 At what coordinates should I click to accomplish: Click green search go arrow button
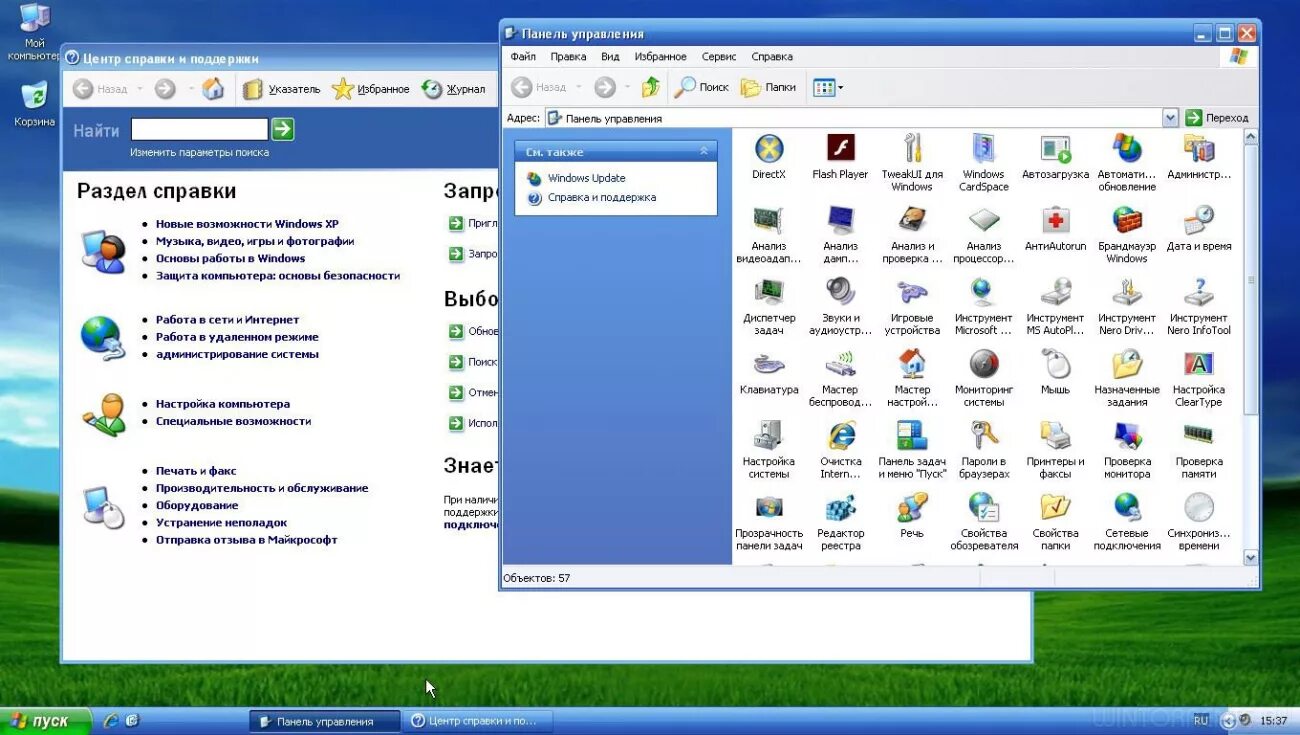click(283, 129)
